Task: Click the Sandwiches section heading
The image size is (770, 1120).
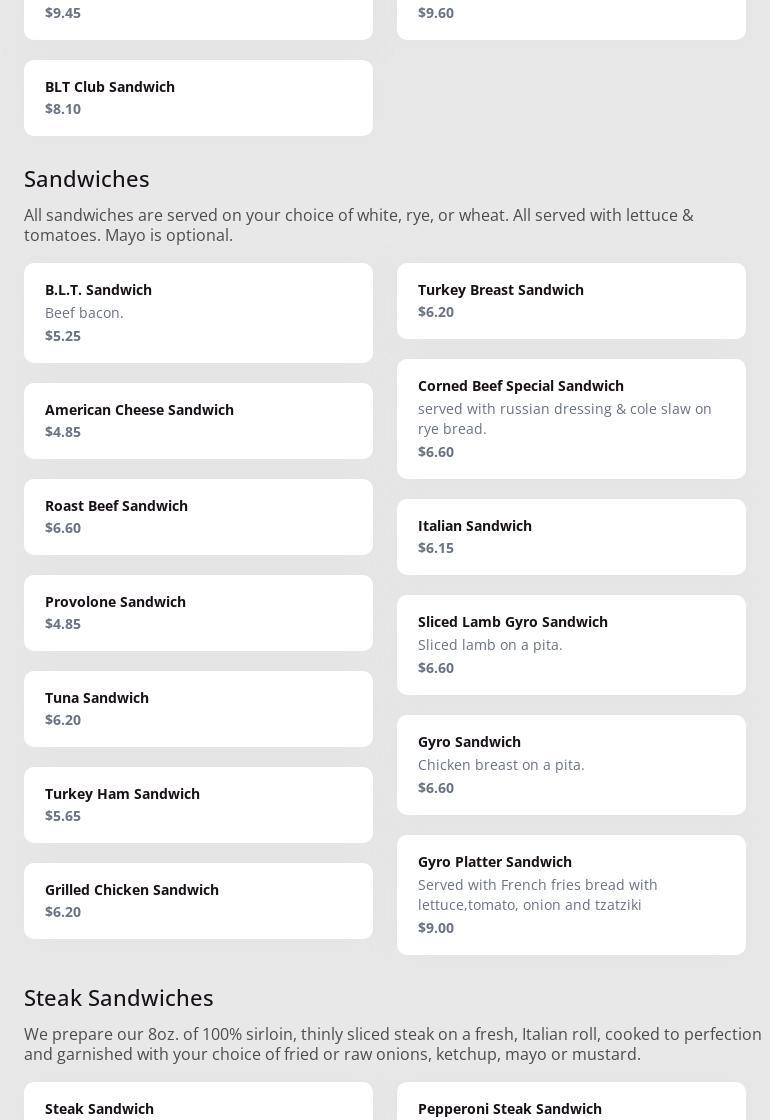Action: [87, 178]
